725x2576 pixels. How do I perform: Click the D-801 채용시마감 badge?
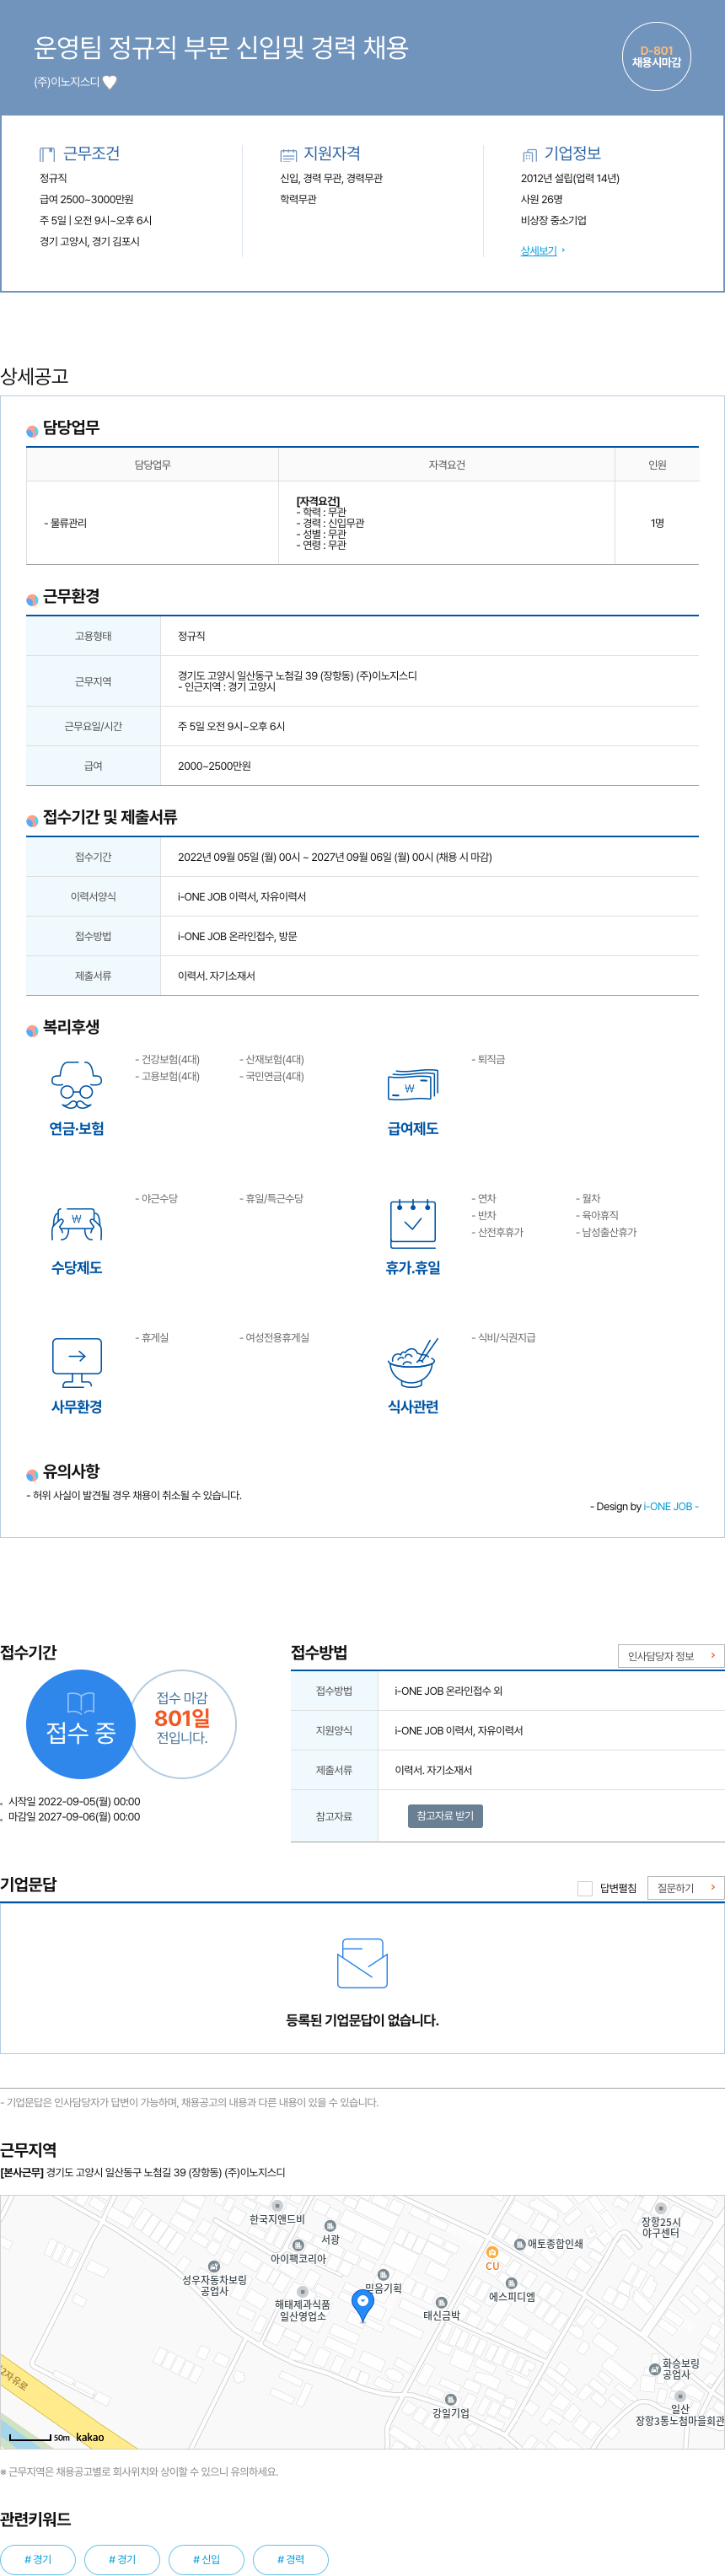pyautogui.click(x=656, y=56)
